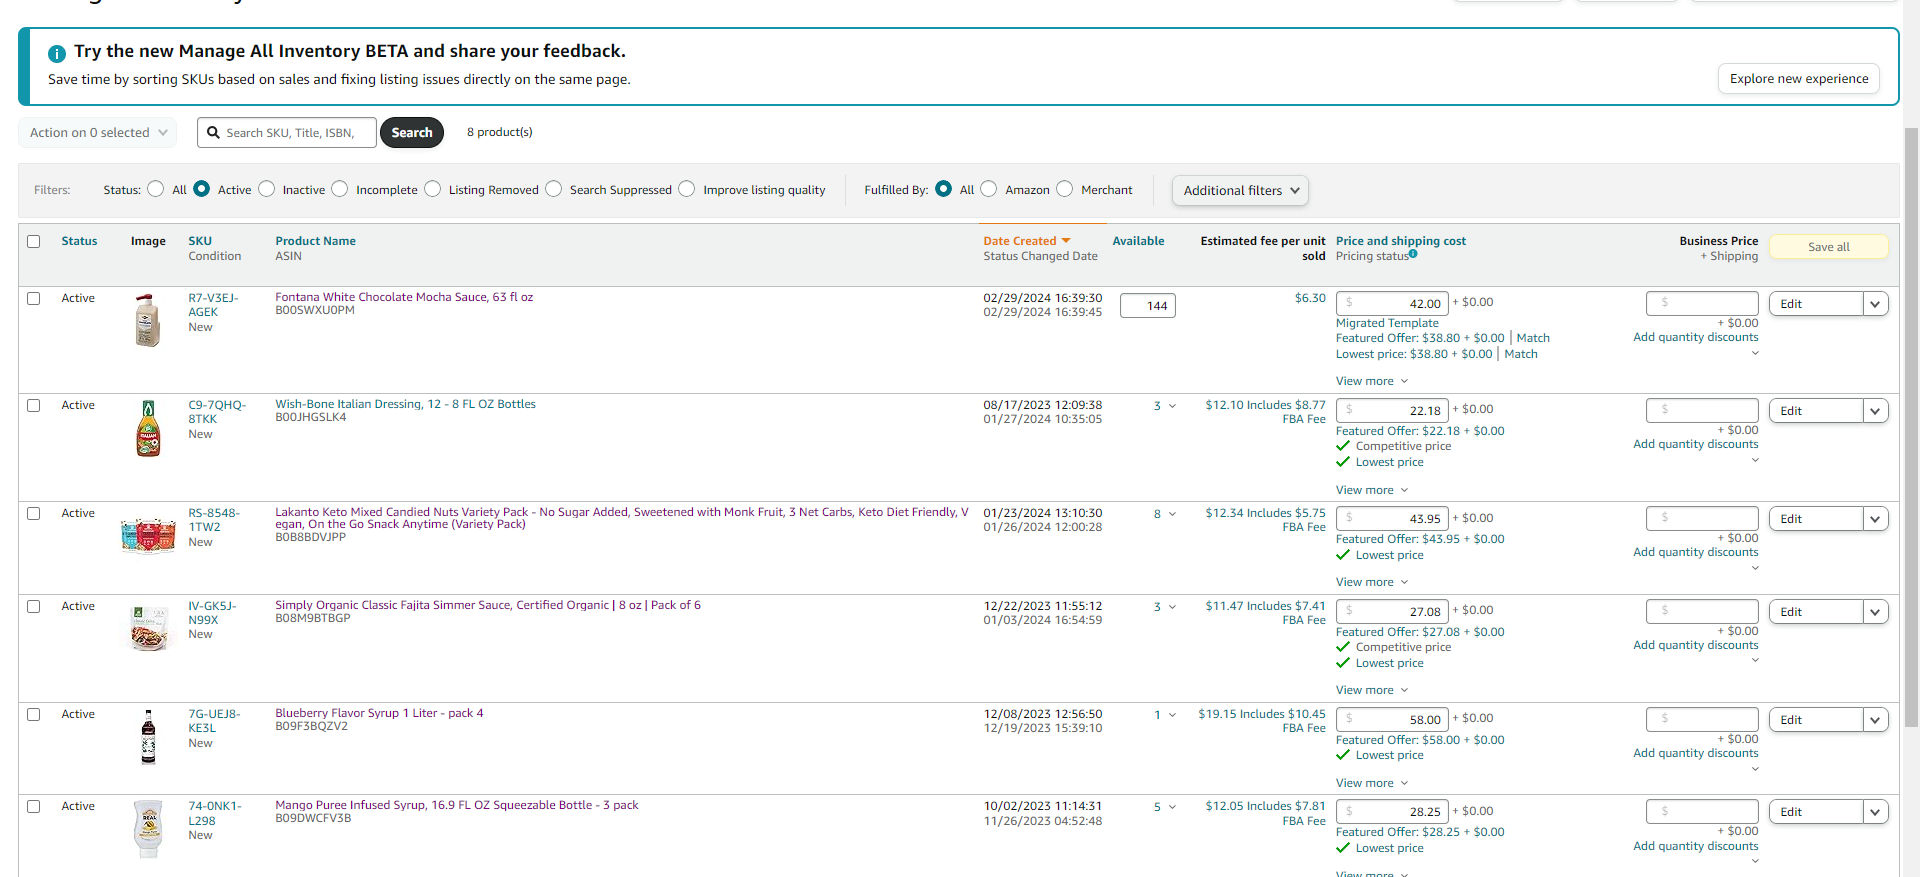The height and width of the screenshot is (877, 1920).
Task: Click the Save all button
Action: coord(1829,247)
